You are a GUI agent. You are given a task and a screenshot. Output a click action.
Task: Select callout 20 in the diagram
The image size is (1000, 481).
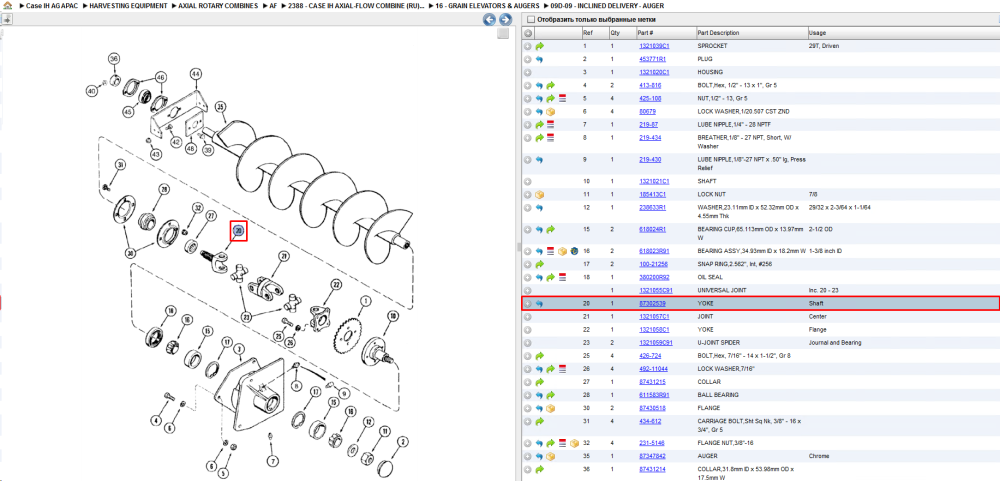pos(239,230)
